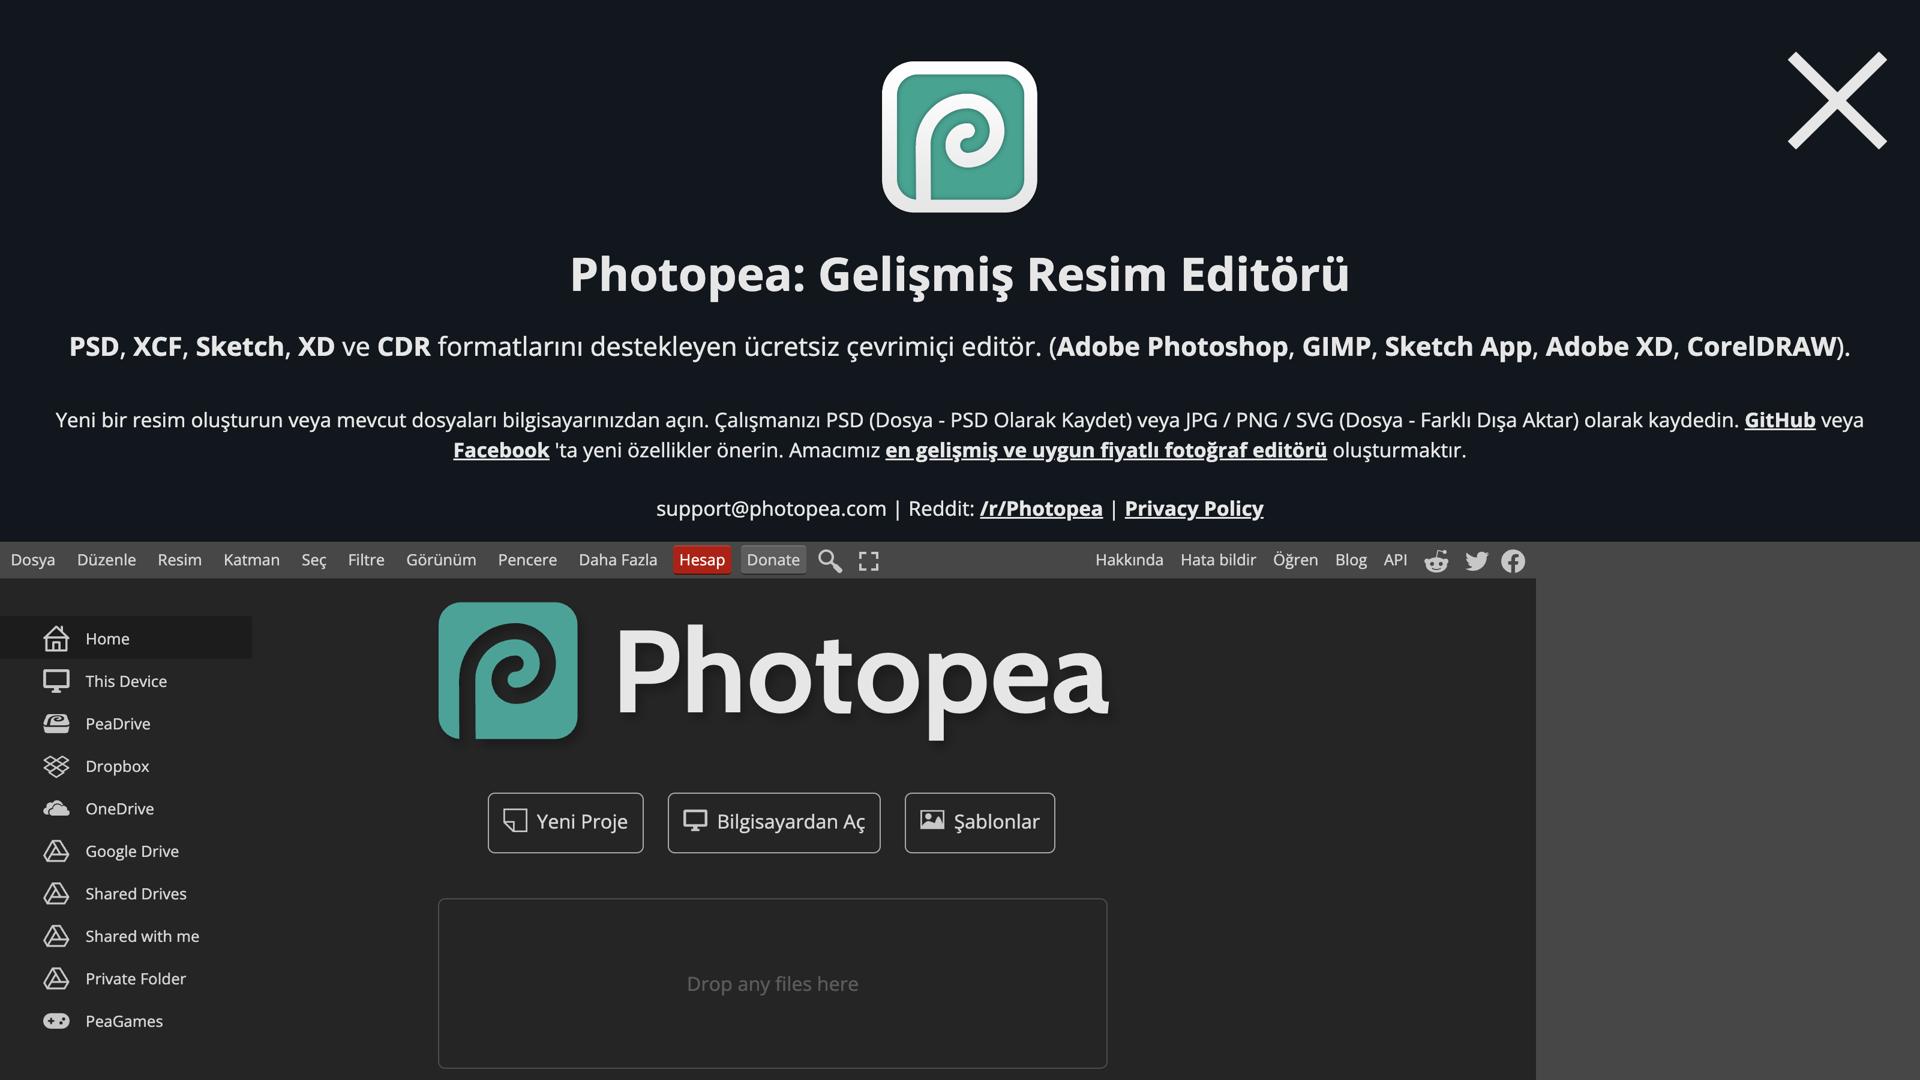1920x1080 pixels.
Task: Open the Dosya menu
Action: (x=32, y=560)
